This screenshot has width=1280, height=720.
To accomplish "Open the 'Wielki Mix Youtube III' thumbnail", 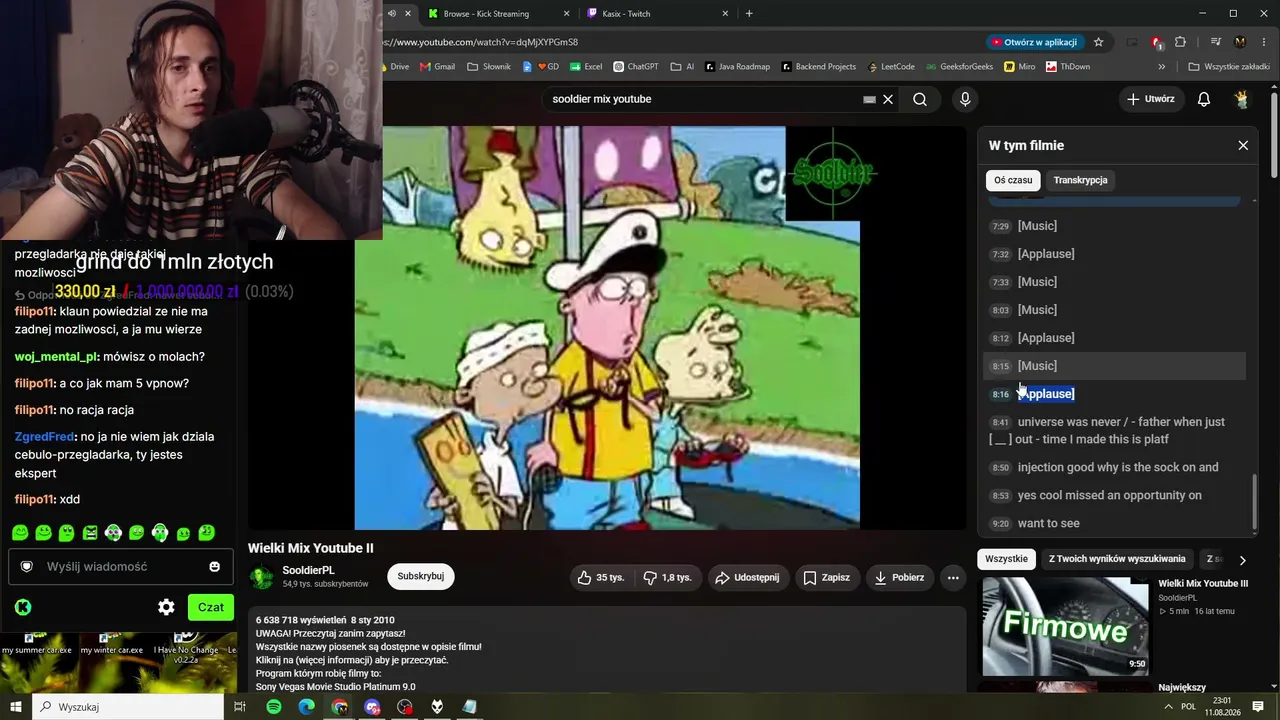I will (x=1065, y=627).
